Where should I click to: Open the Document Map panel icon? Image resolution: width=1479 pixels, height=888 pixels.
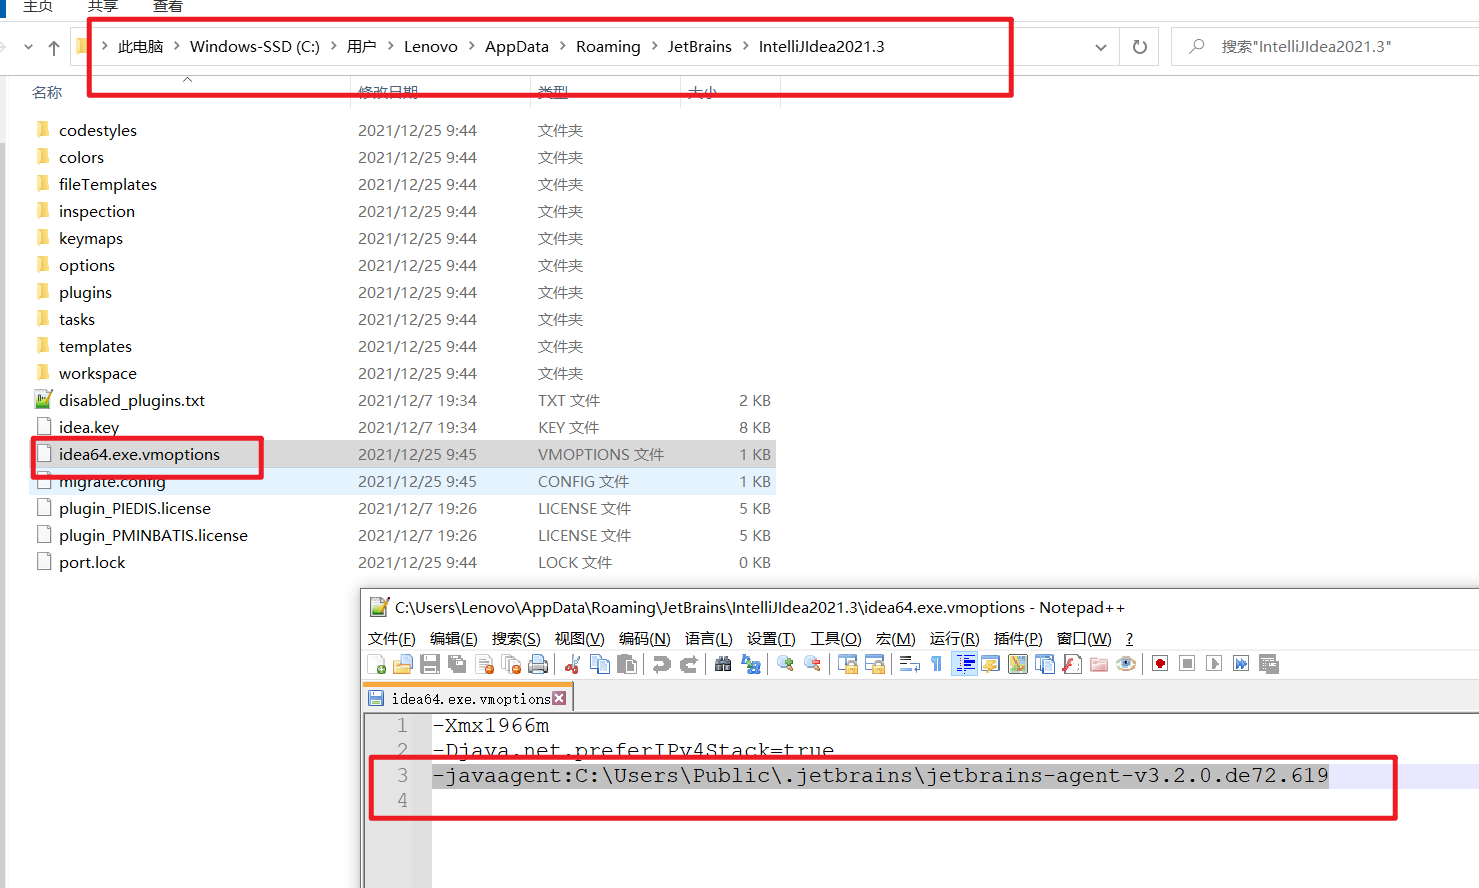[1018, 664]
